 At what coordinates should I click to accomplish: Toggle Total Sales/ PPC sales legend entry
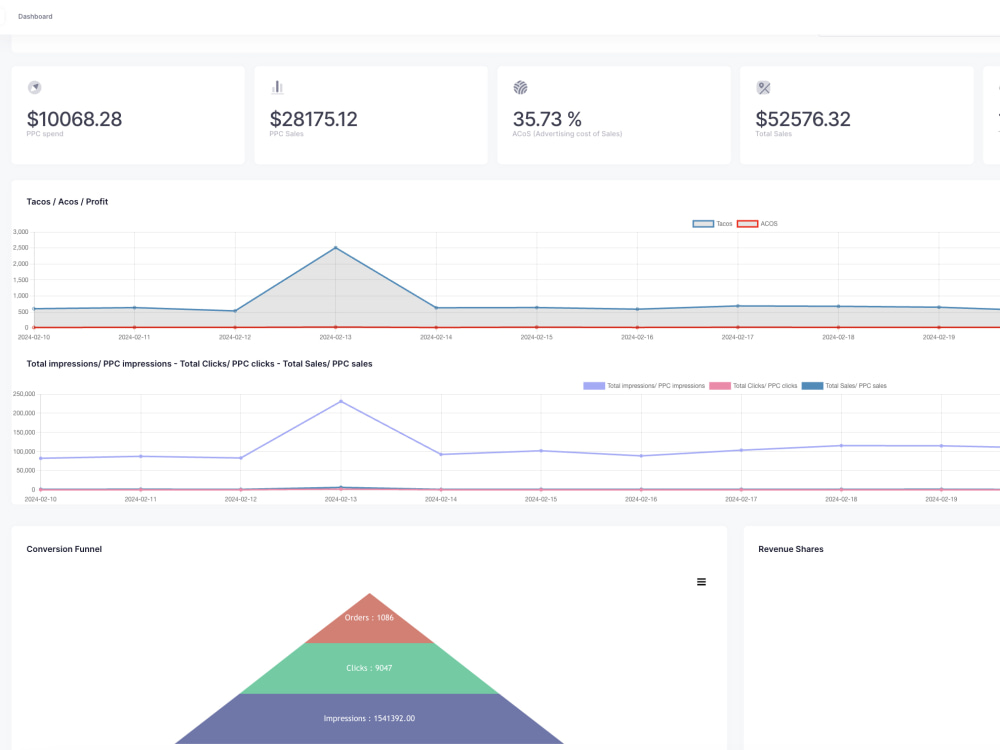click(855, 385)
